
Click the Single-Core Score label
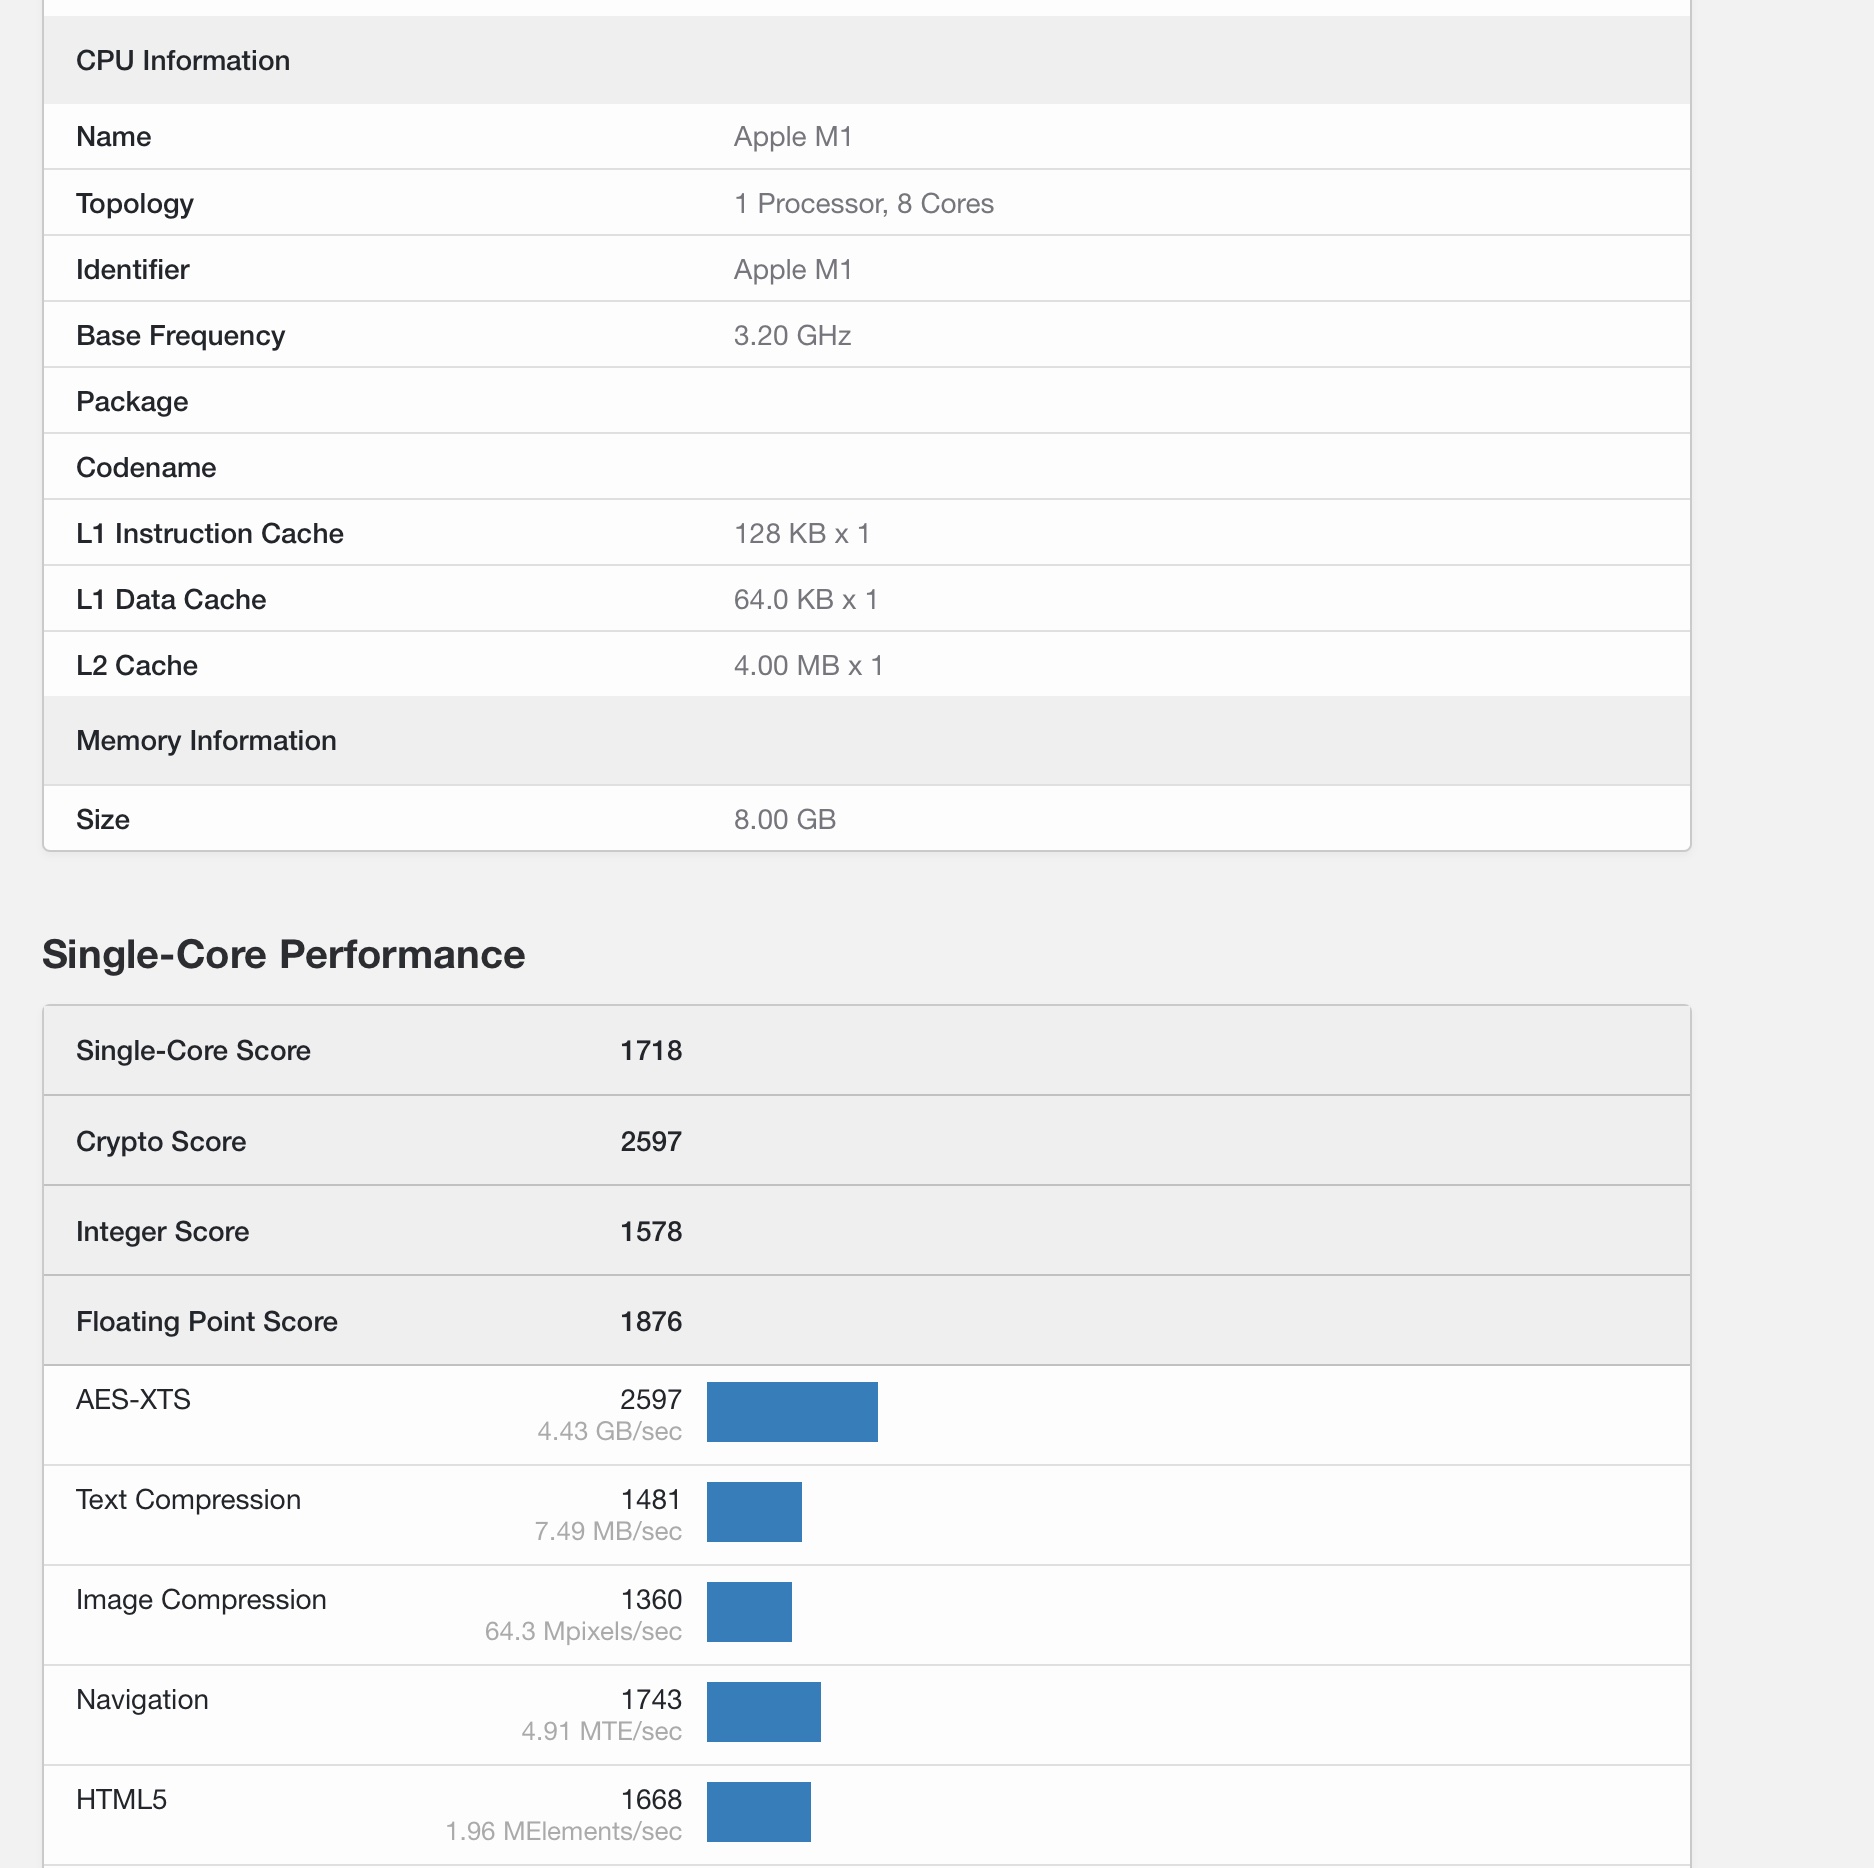click(193, 1050)
